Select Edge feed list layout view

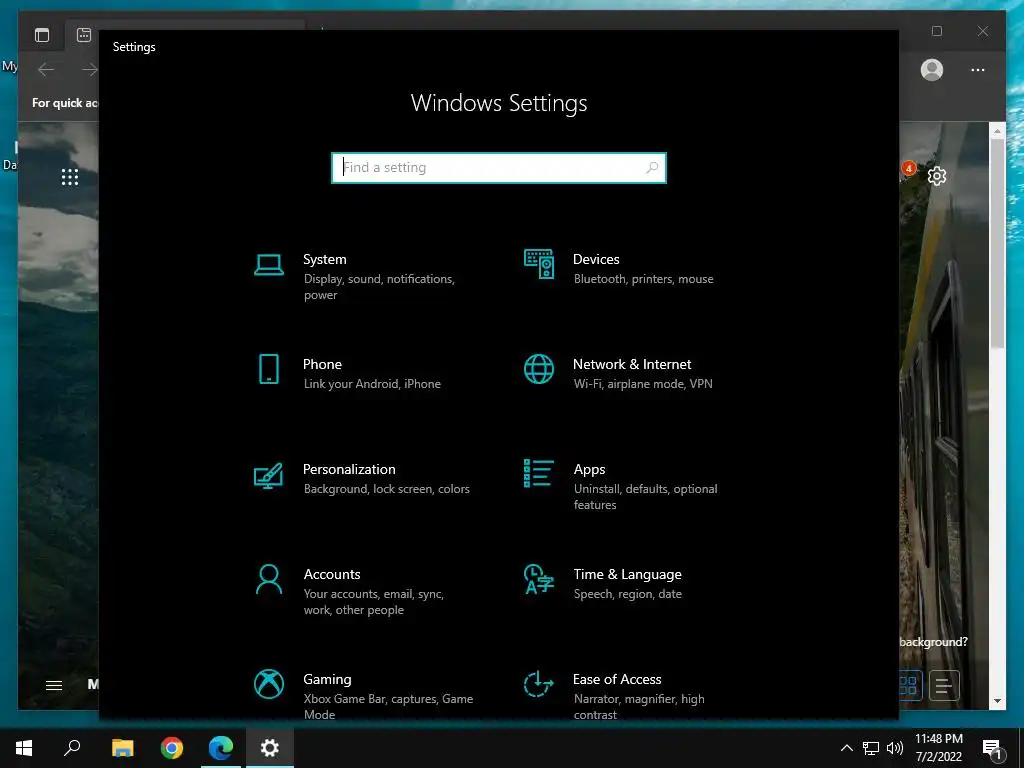[944, 685]
